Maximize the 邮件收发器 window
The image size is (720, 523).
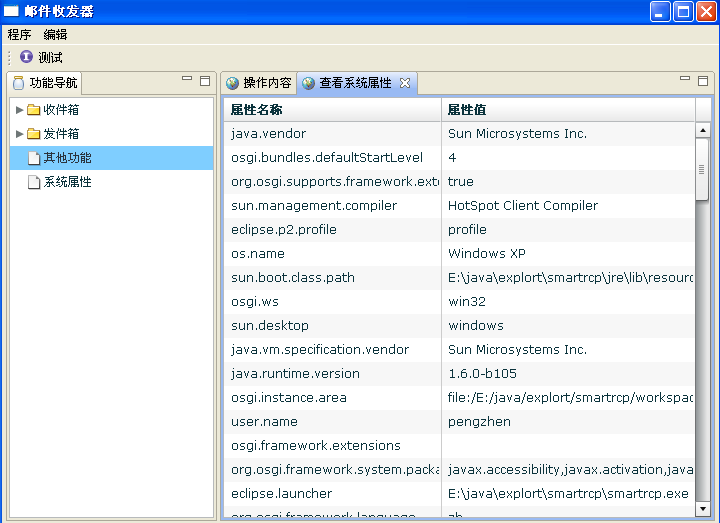coord(683,11)
